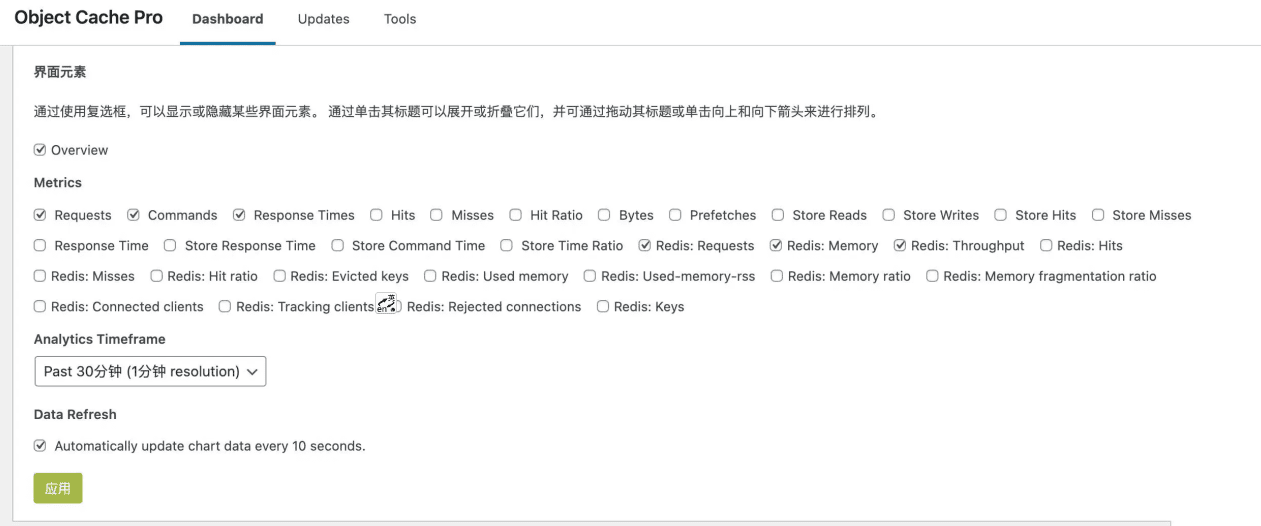Open the Tools tab

tap(400, 19)
